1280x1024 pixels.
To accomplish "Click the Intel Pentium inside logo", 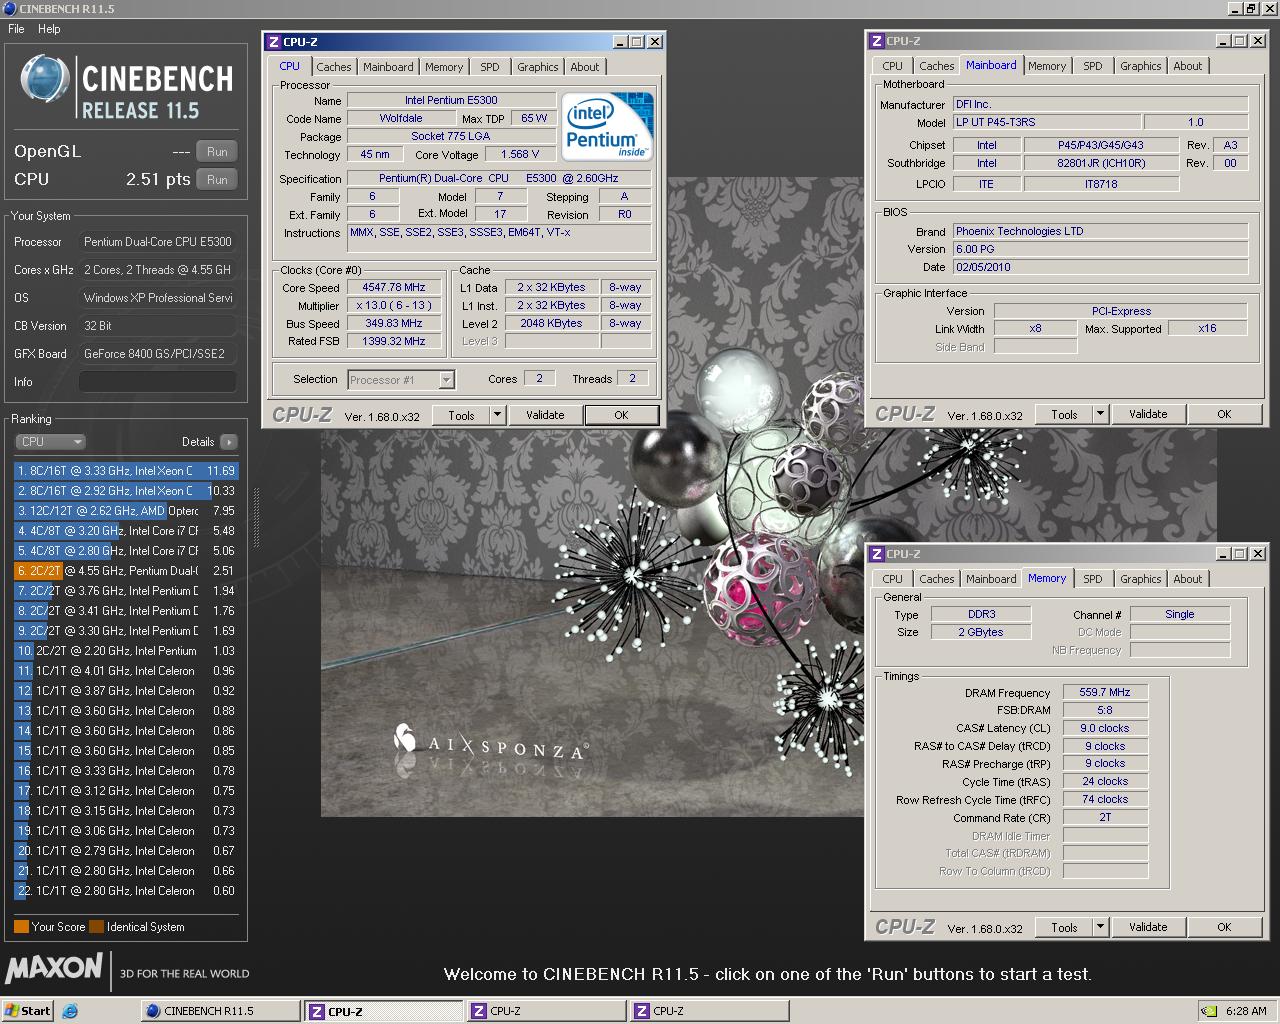I will pyautogui.click(x=608, y=126).
